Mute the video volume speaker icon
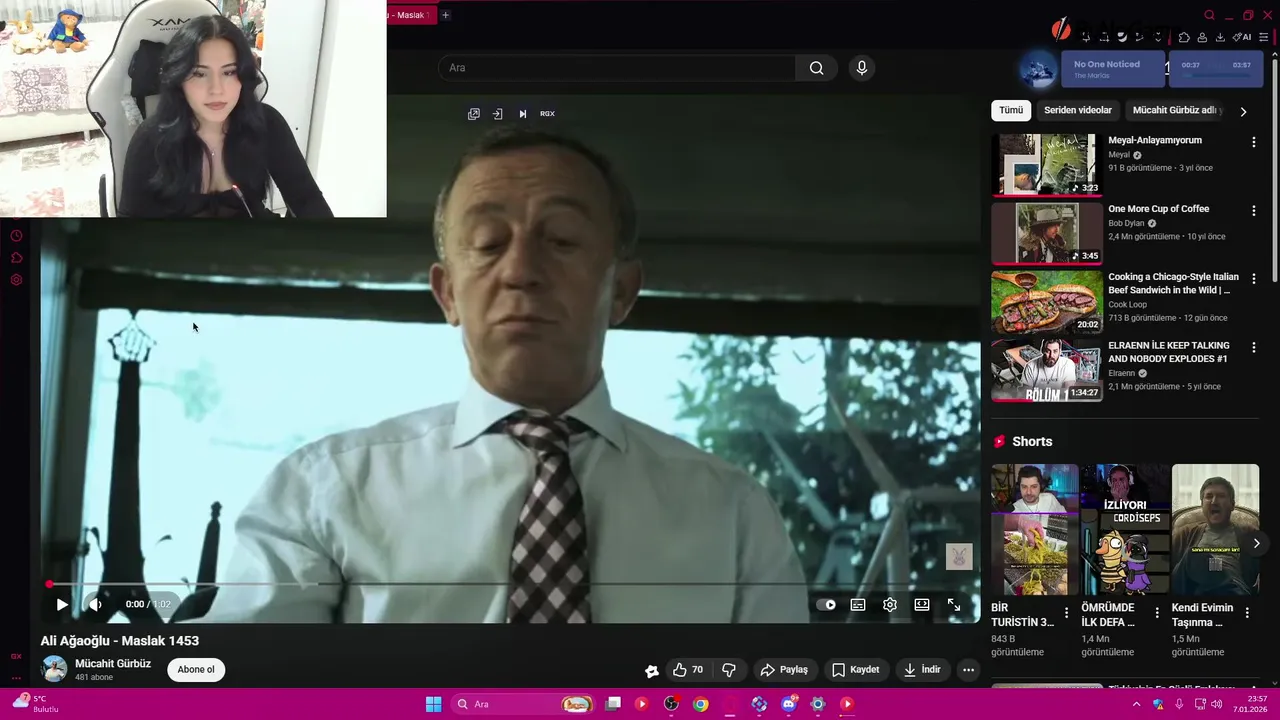Image resolution: width=1280 pixels, height=720 pixels. point(95,604)
